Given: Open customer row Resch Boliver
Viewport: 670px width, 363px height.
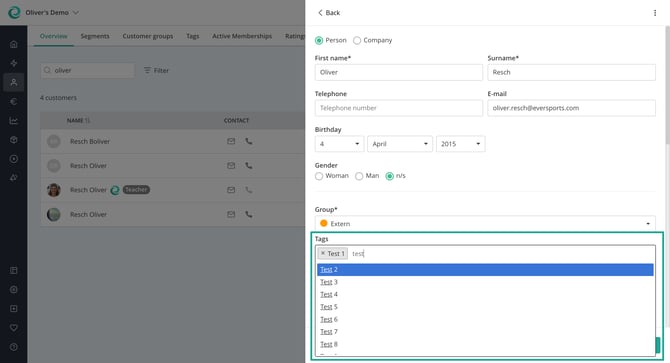Looking at the screenshot, I should (x=173, y=141).
